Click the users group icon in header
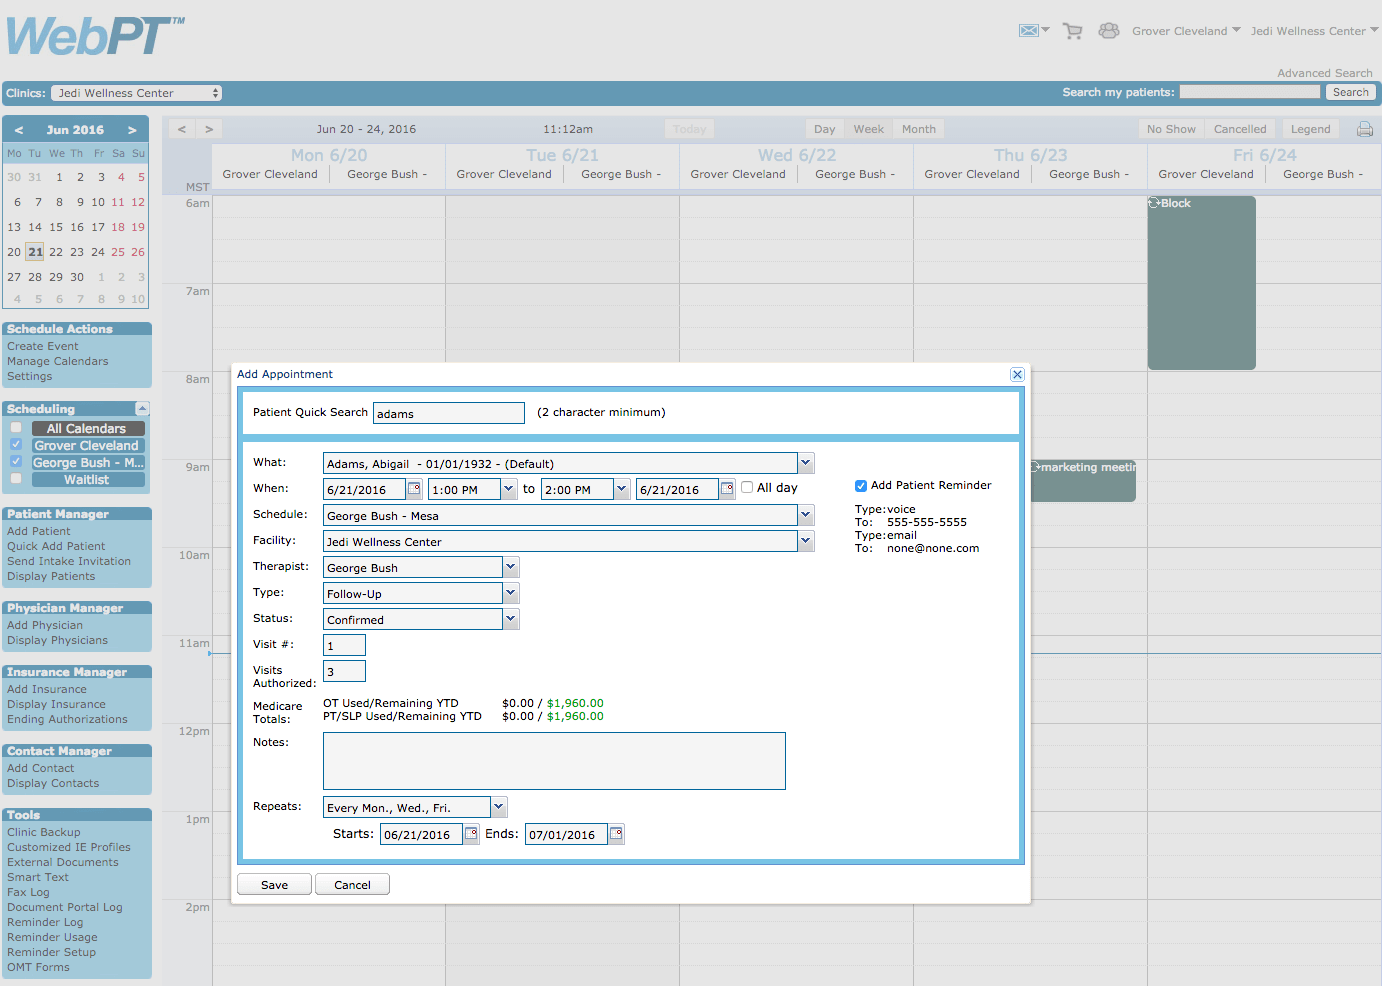This screenshot has width=1382, height=986. [x=1108, y=31]
